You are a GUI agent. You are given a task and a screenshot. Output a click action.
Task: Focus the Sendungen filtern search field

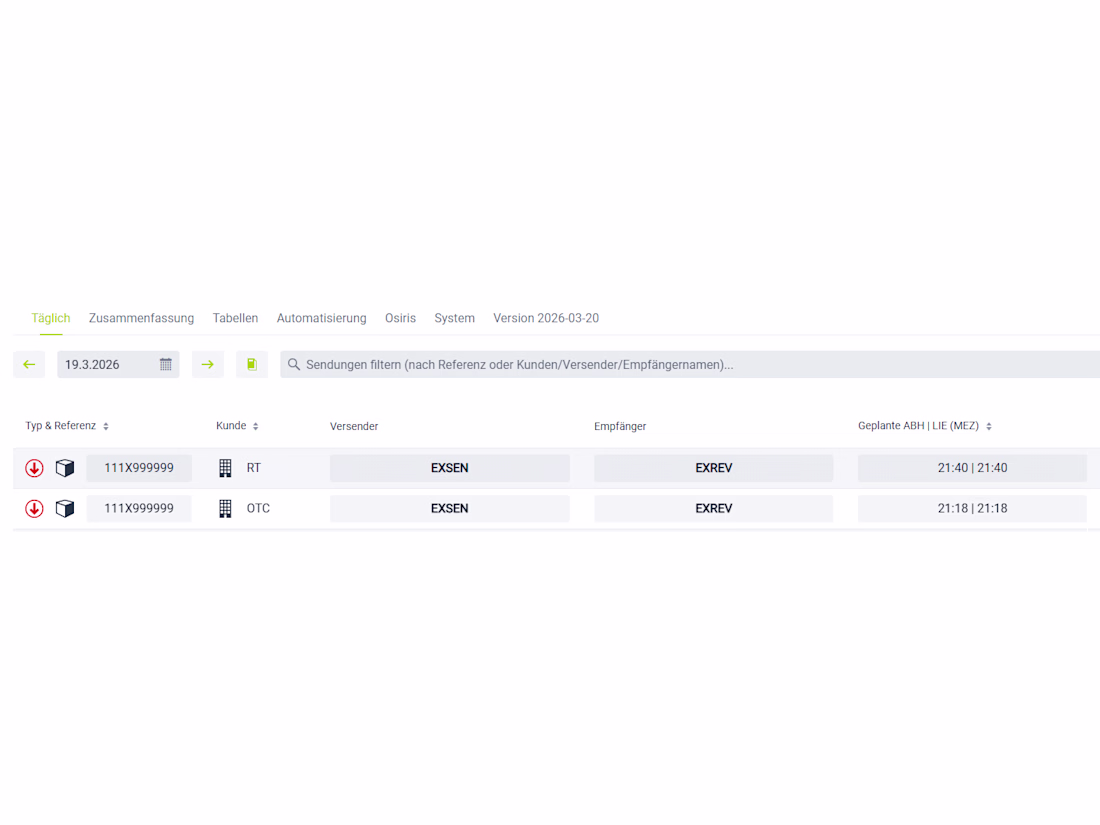[690, 364]
